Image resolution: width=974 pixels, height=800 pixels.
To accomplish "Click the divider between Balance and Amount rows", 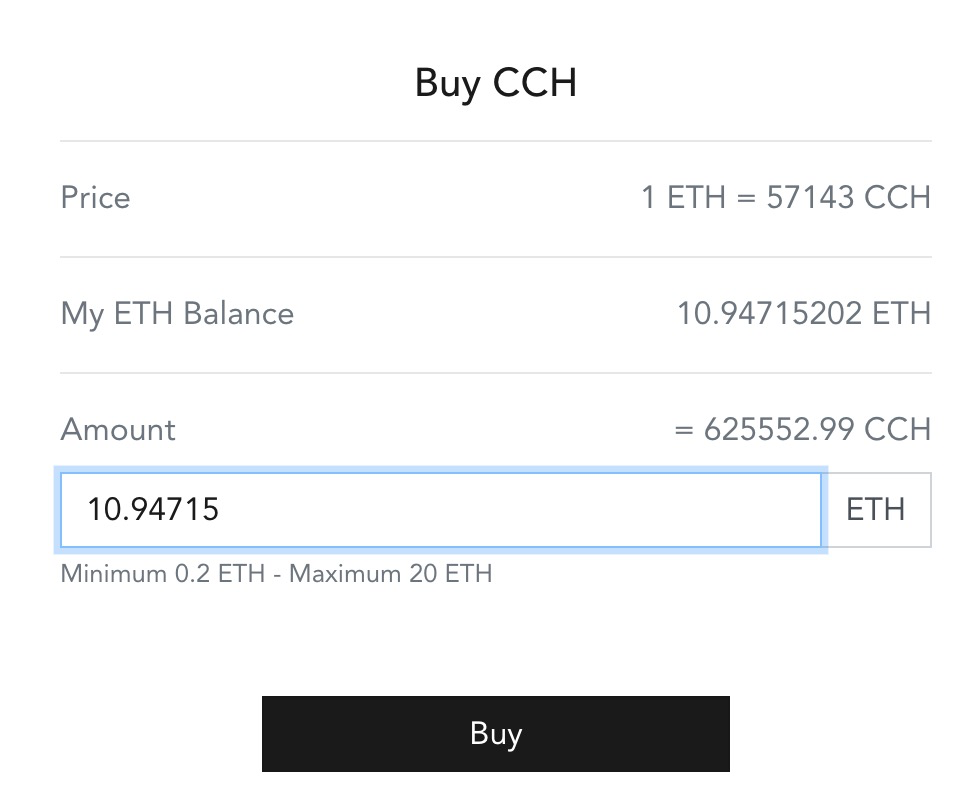I will pyautogui.click(x=496, y=373).
